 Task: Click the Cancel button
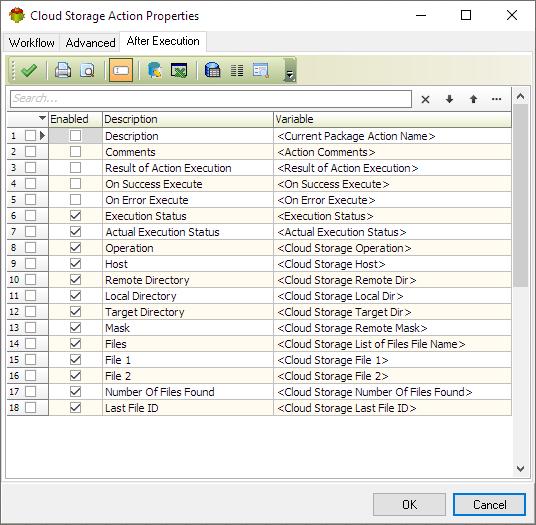coord(489,504)
